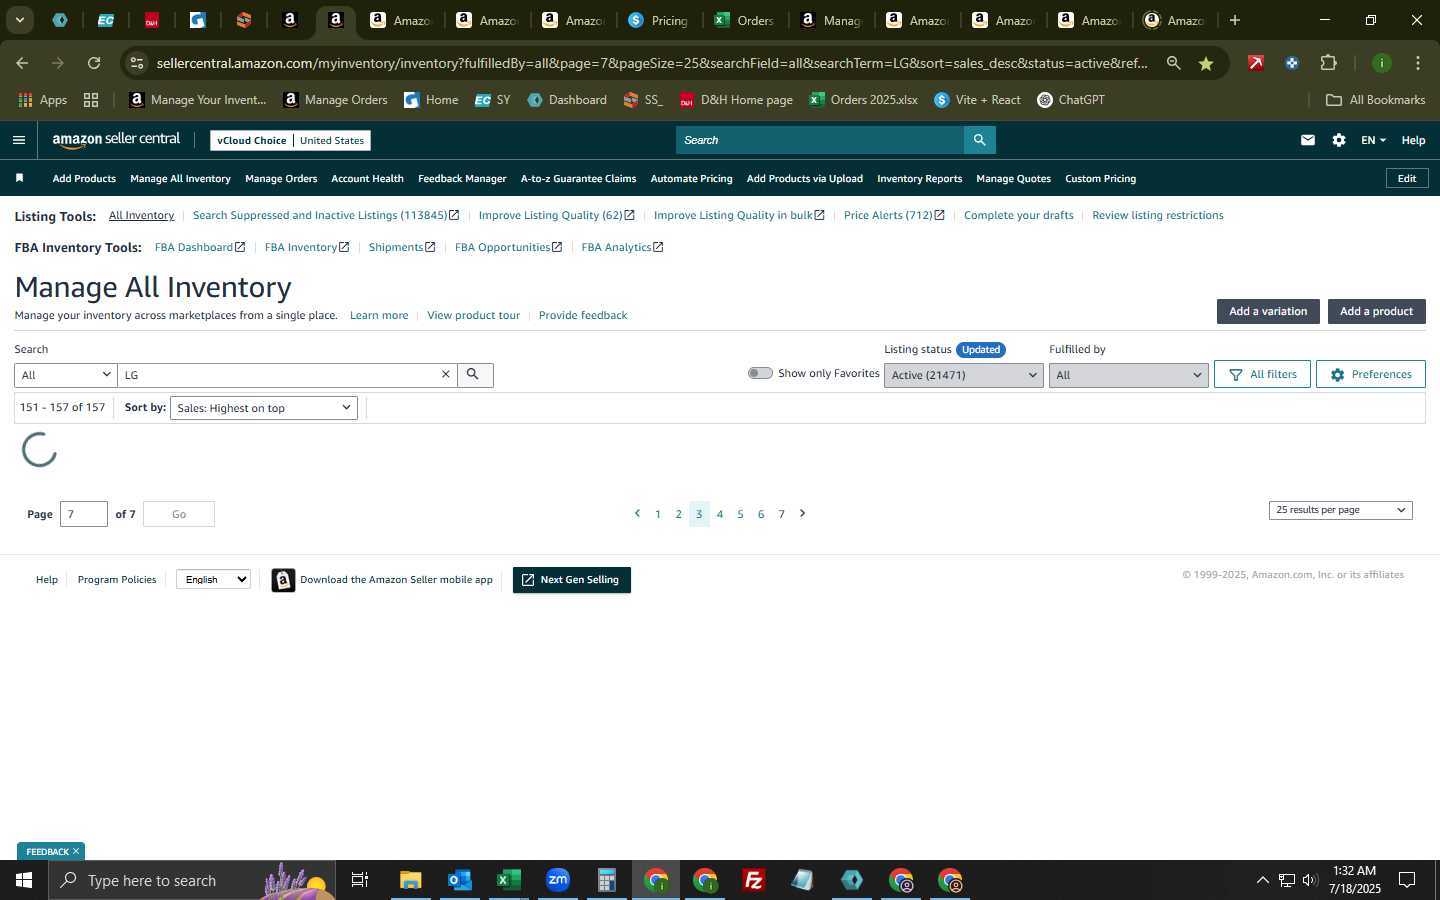Screen dimensions: 1440x900
Task: Click the browser reload icon
Action: click(x=94, y=63)
